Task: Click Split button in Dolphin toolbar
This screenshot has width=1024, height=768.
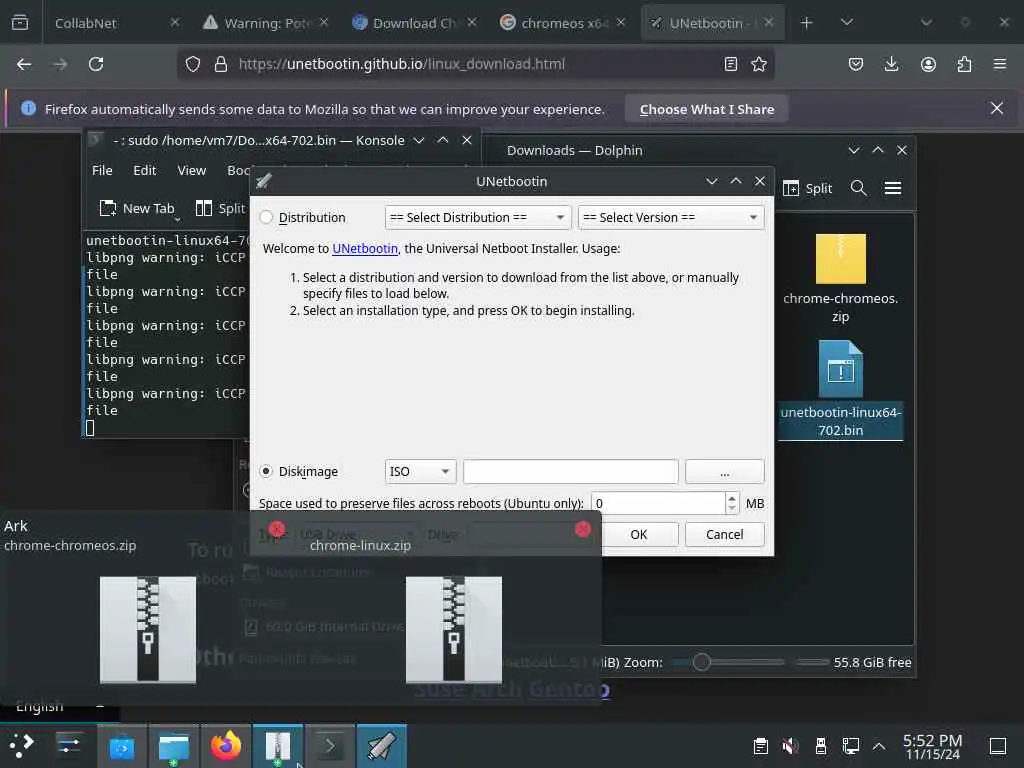Action: click(x=807, y=189)
